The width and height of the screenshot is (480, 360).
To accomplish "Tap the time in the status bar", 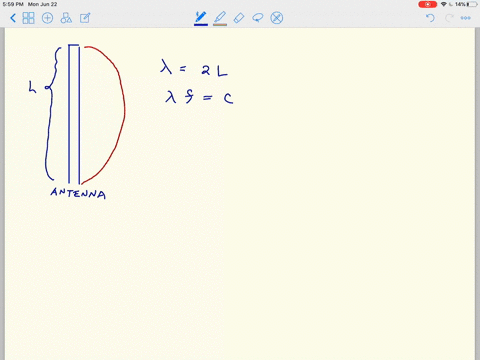I will [x=13, y=4].
